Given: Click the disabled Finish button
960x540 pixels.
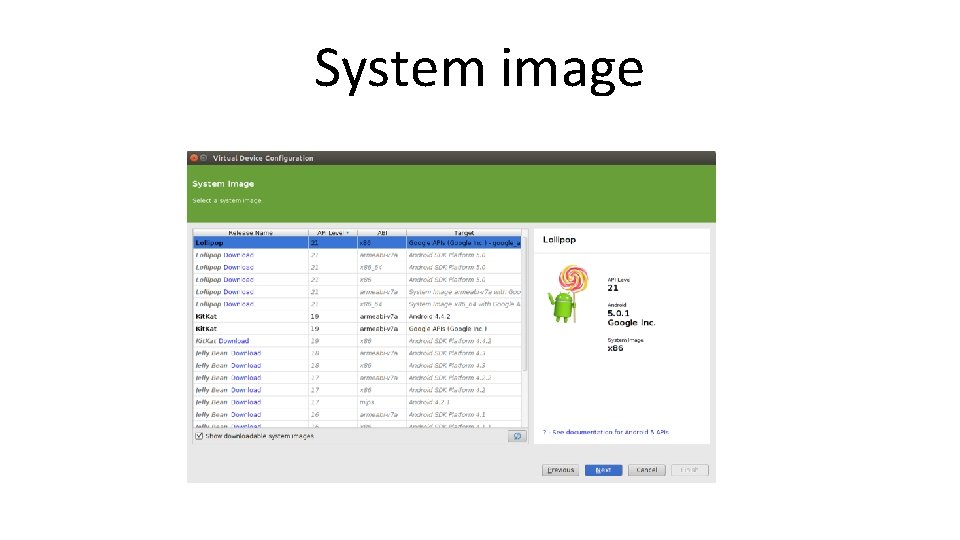Looking at the screenshot, I should click(x=689, y=470).
